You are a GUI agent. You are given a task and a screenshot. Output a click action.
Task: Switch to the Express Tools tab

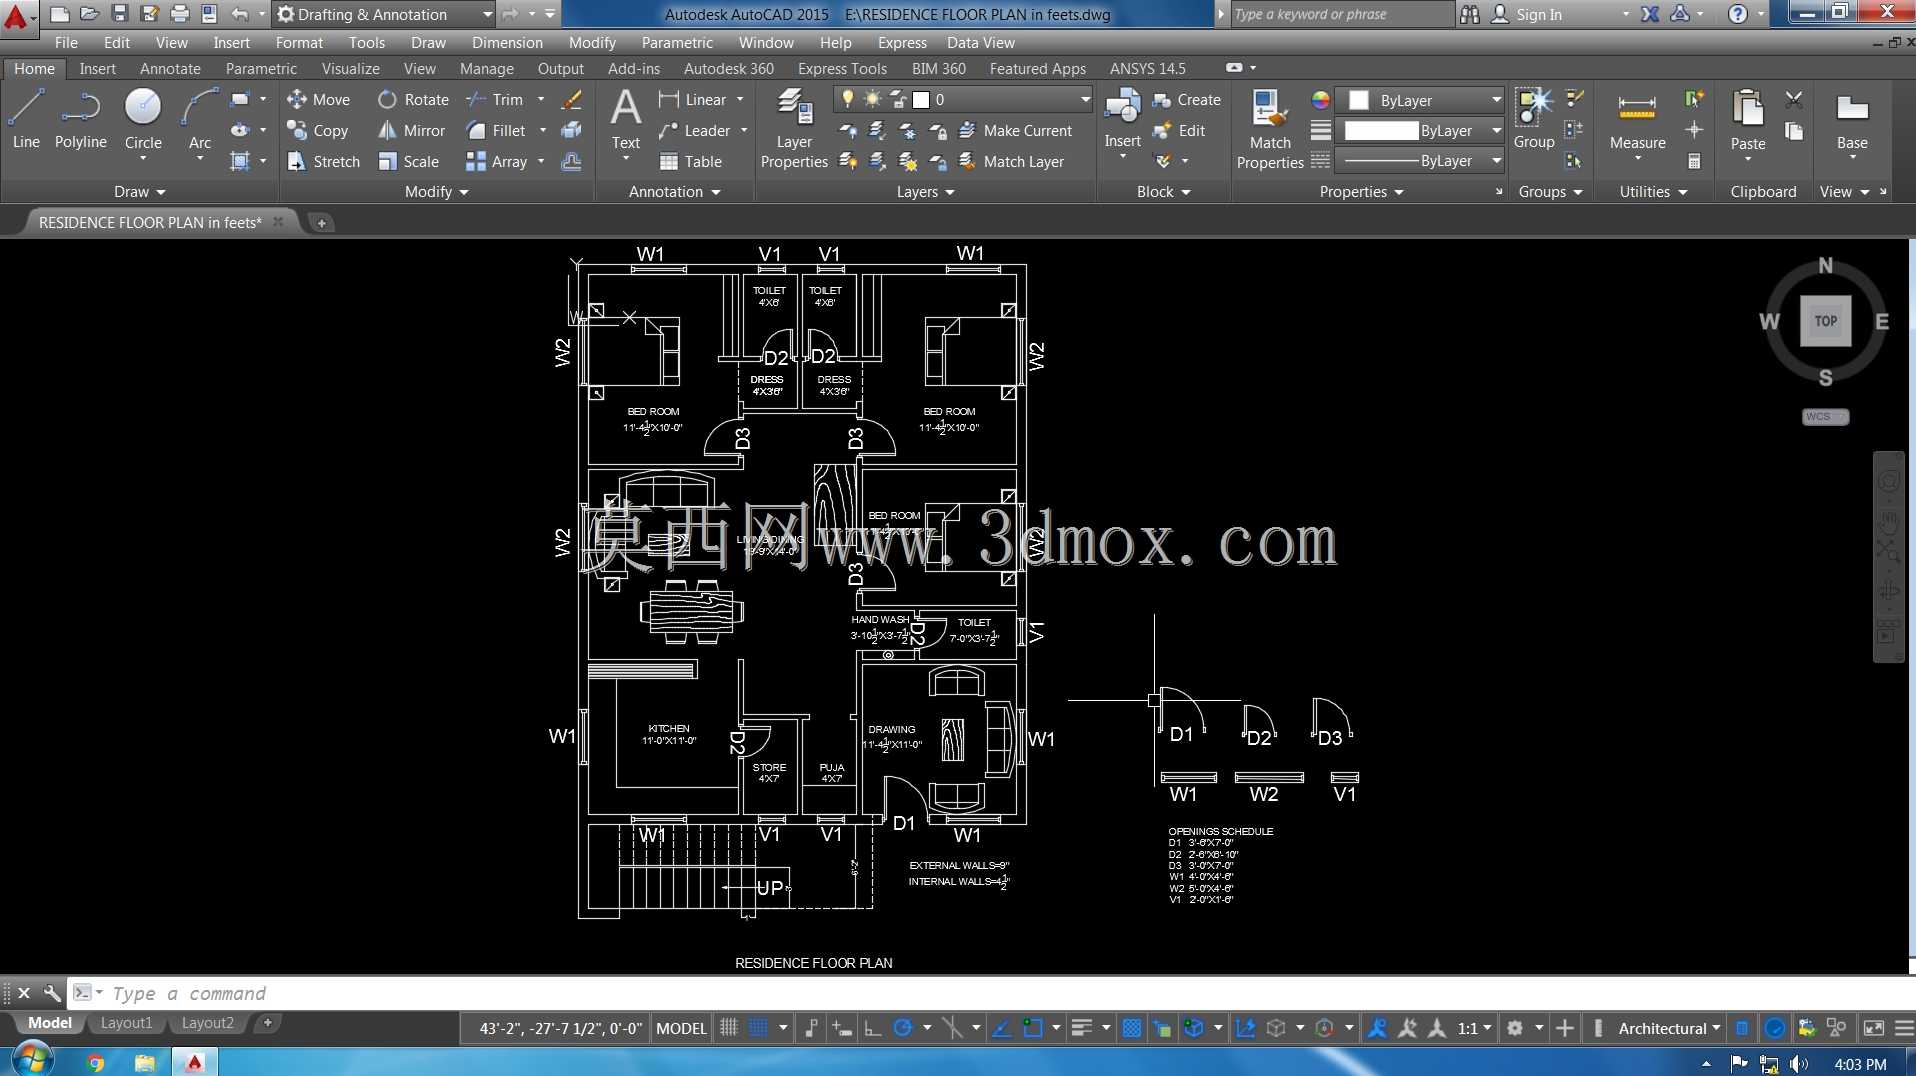pyautogui.click(x=842, y=68)
